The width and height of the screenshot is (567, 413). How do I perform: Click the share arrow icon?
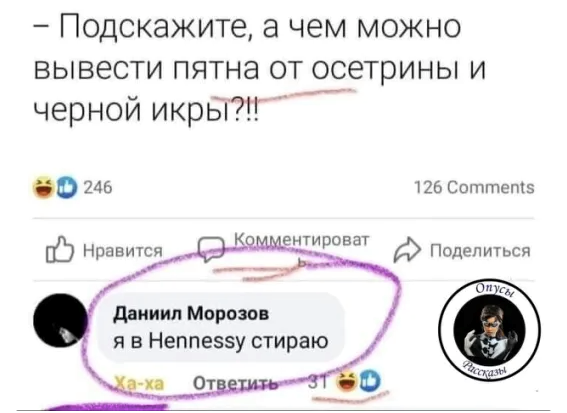[407, 250]
